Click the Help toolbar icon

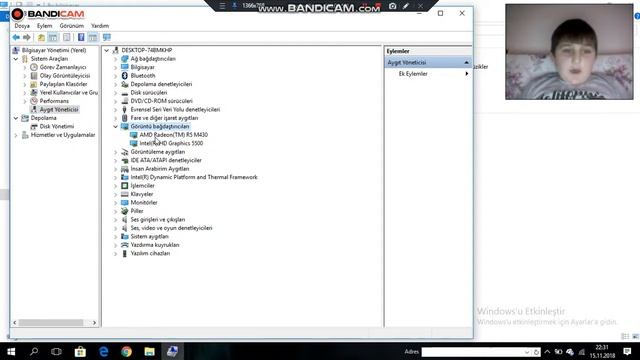click(81, 38)
